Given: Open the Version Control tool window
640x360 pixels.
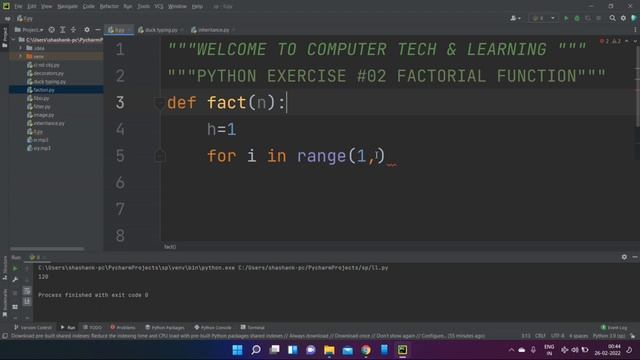Looking at the screenshot, I should pyautogui.click(x=33, y=327).
